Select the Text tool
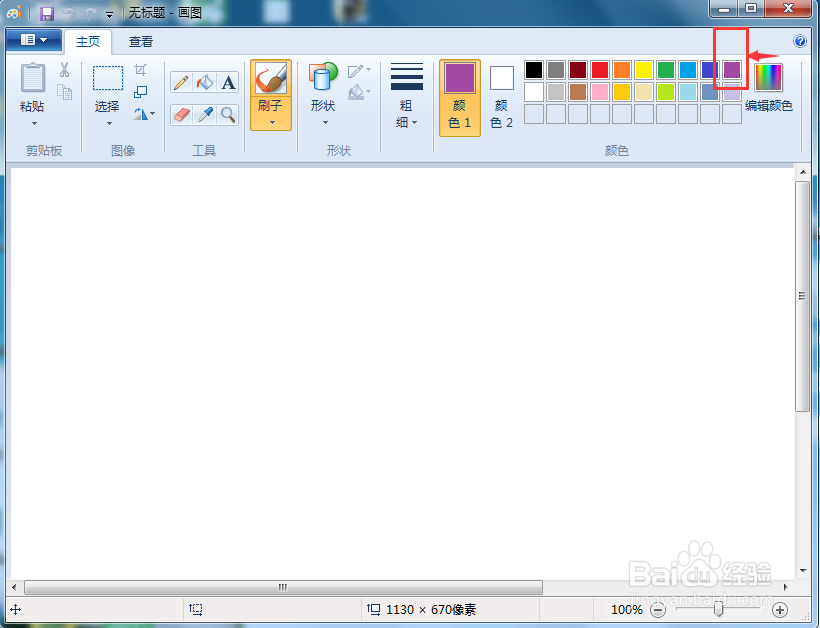The height and width of the screenshot is (628, 820). click(228, 83)
